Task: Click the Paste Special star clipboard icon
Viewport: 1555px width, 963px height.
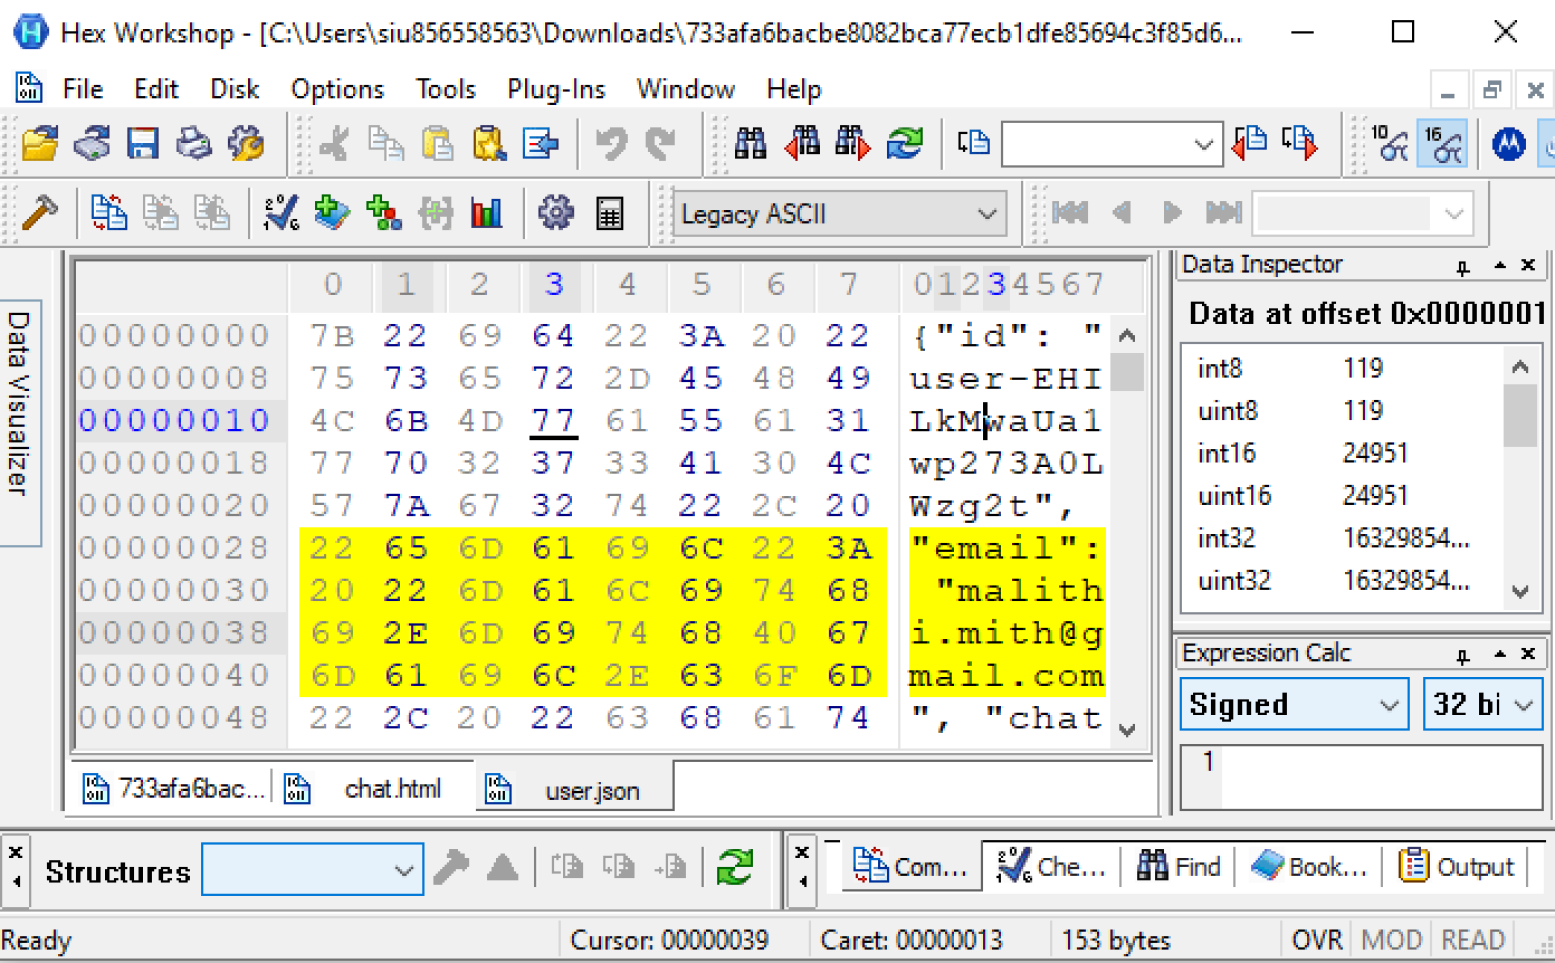Action: click(488, 144)
